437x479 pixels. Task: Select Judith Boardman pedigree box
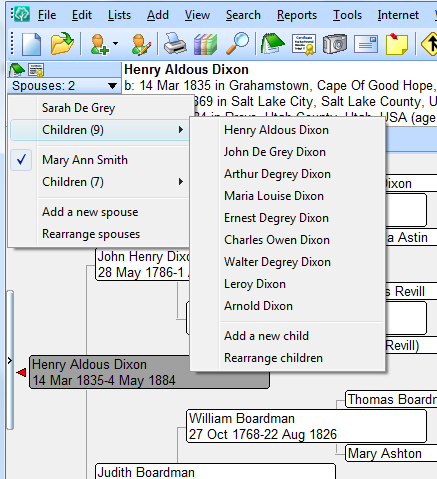coord(215,471)
